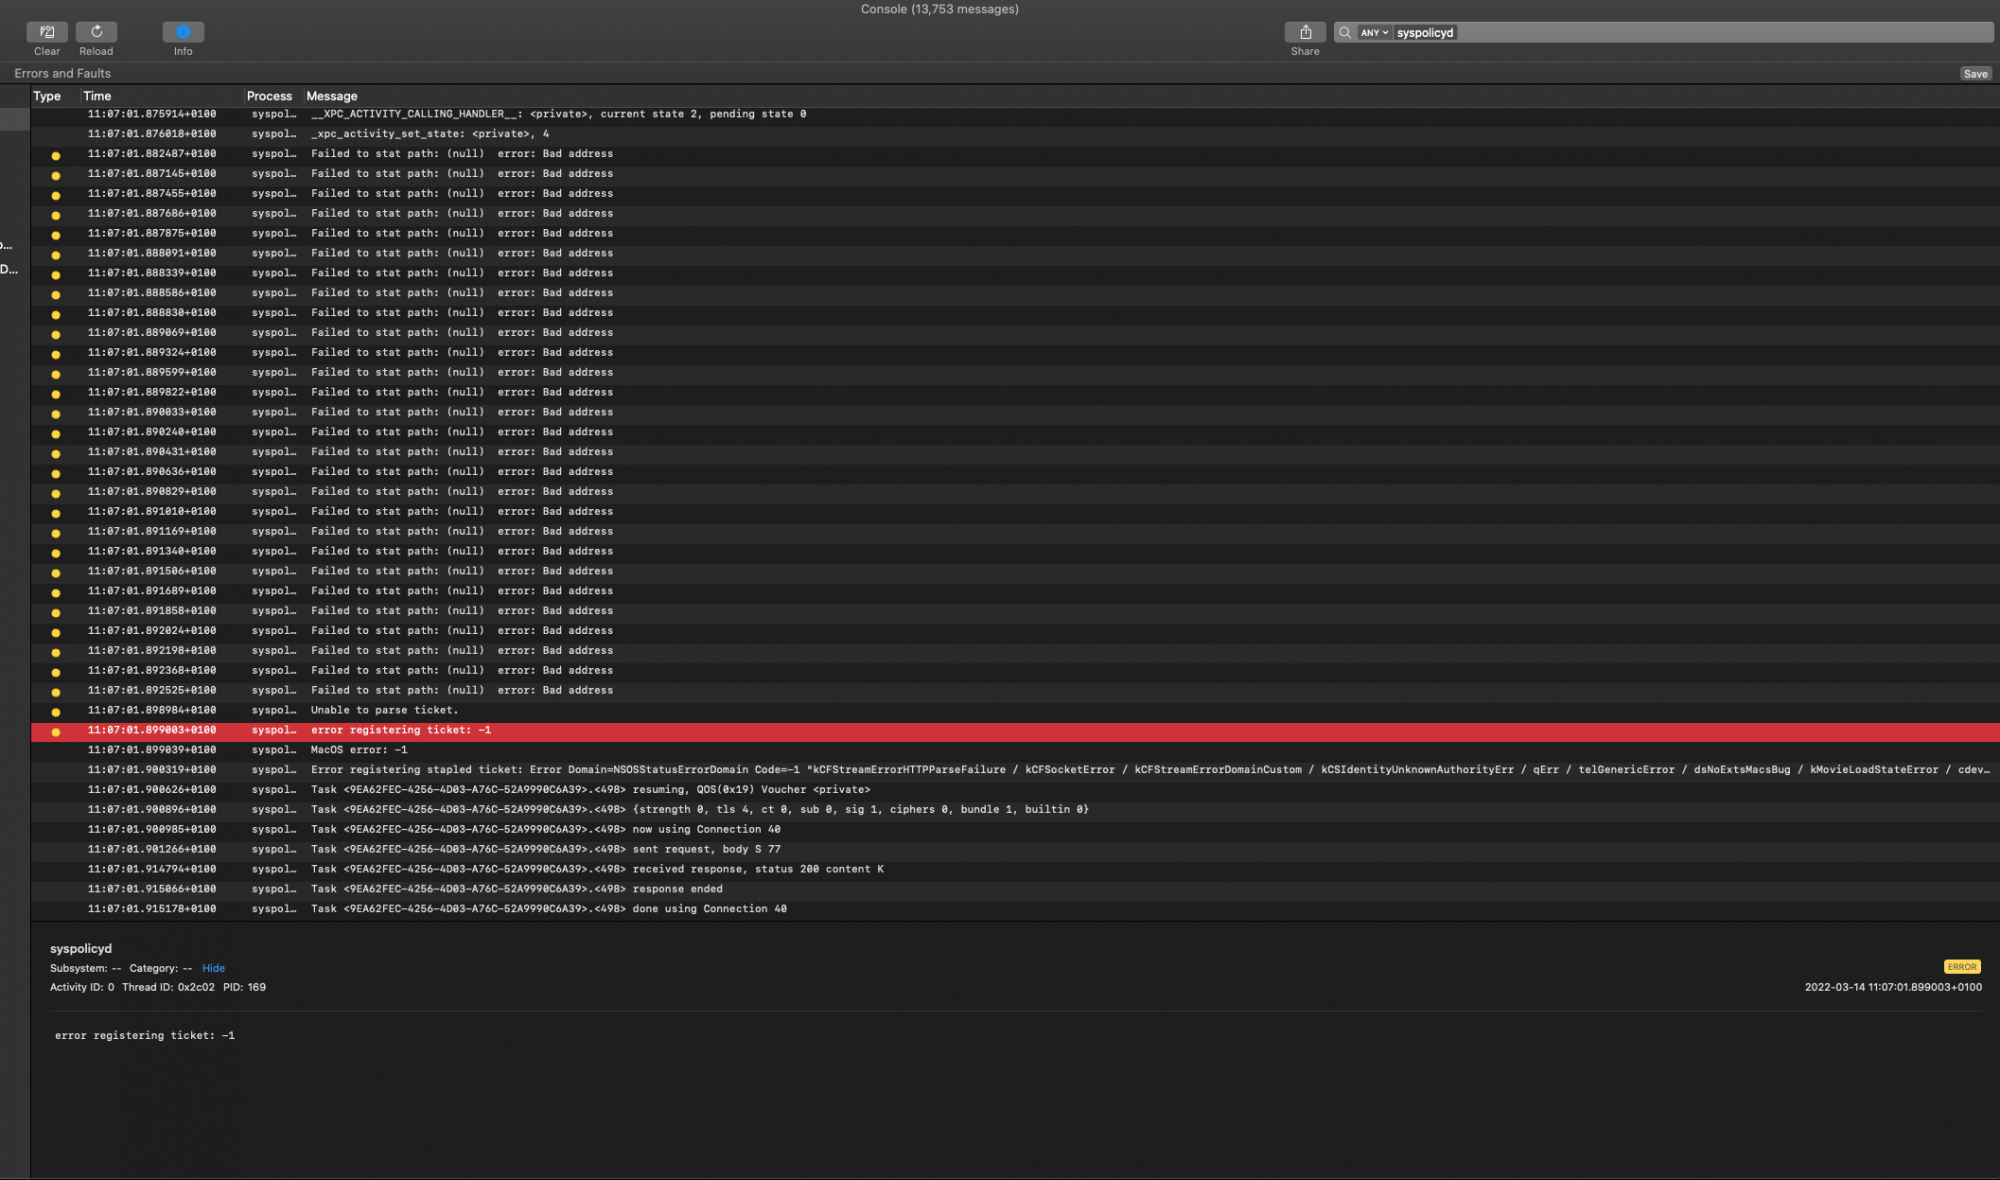Click the syspolicyd process name in details

[x=81, y=948]
